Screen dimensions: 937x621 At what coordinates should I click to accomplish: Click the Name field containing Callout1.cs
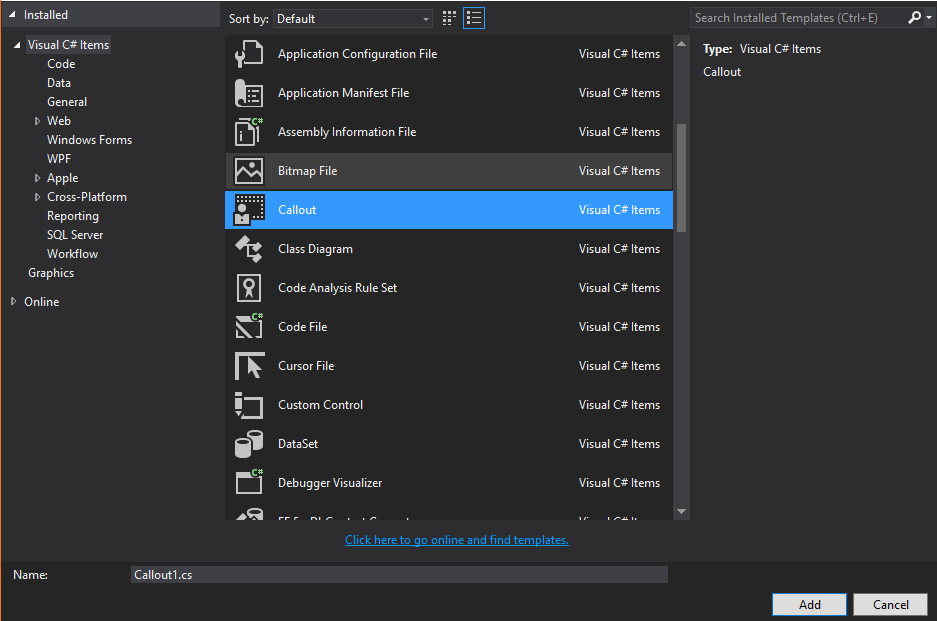pyautogui.click(x=399, y=575)
